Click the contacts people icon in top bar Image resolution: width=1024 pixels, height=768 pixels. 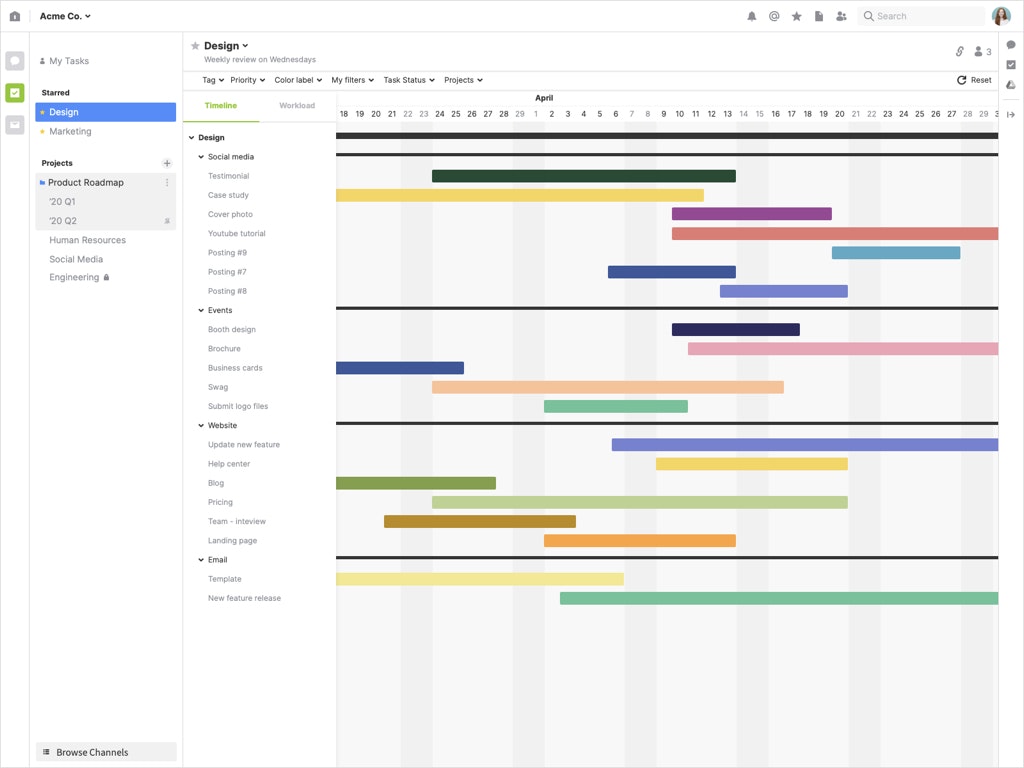pyautogui.click(x=841, y=16)
